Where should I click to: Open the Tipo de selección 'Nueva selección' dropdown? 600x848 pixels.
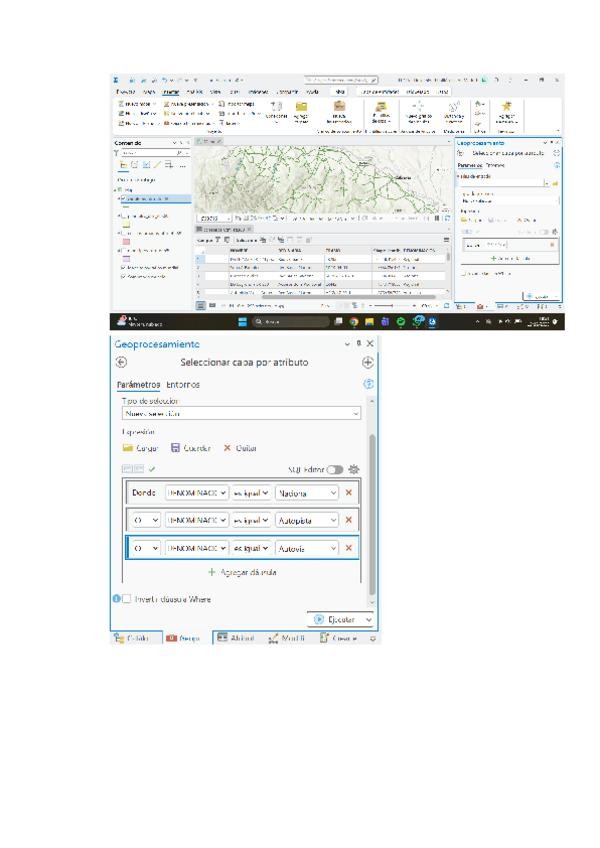(241, 413)
